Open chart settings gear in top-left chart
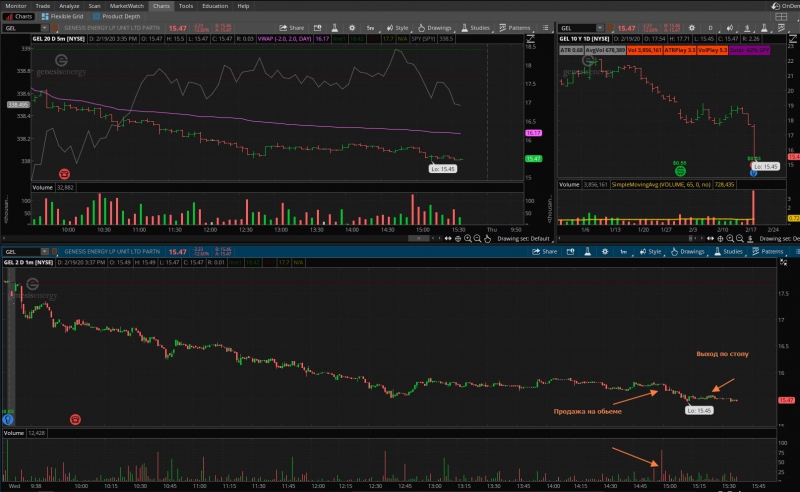The width and height of the screenshot is (800, 492). click(352, 28)
